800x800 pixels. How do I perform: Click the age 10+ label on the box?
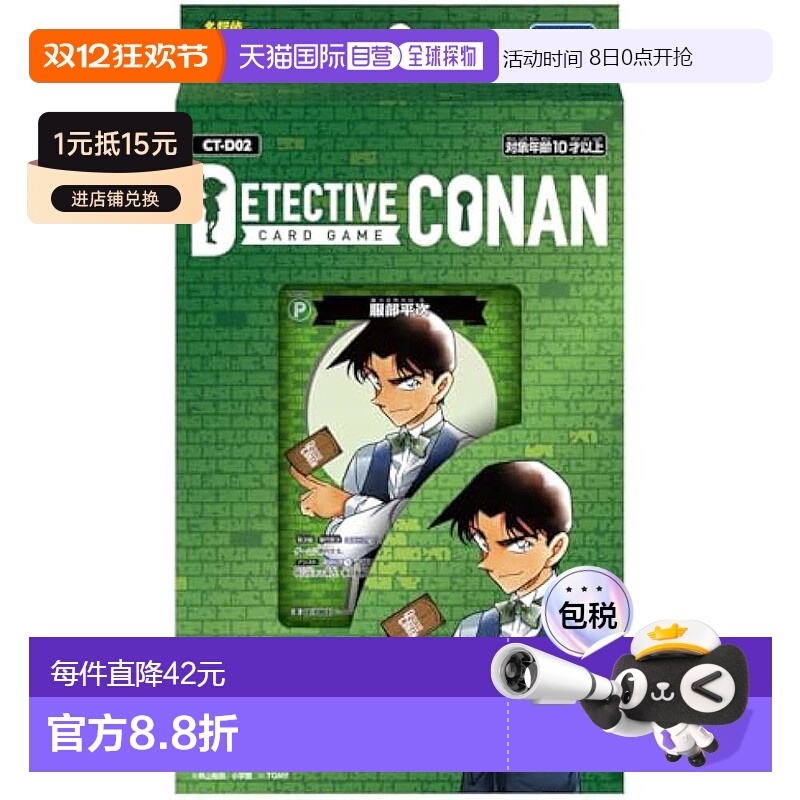555,146
